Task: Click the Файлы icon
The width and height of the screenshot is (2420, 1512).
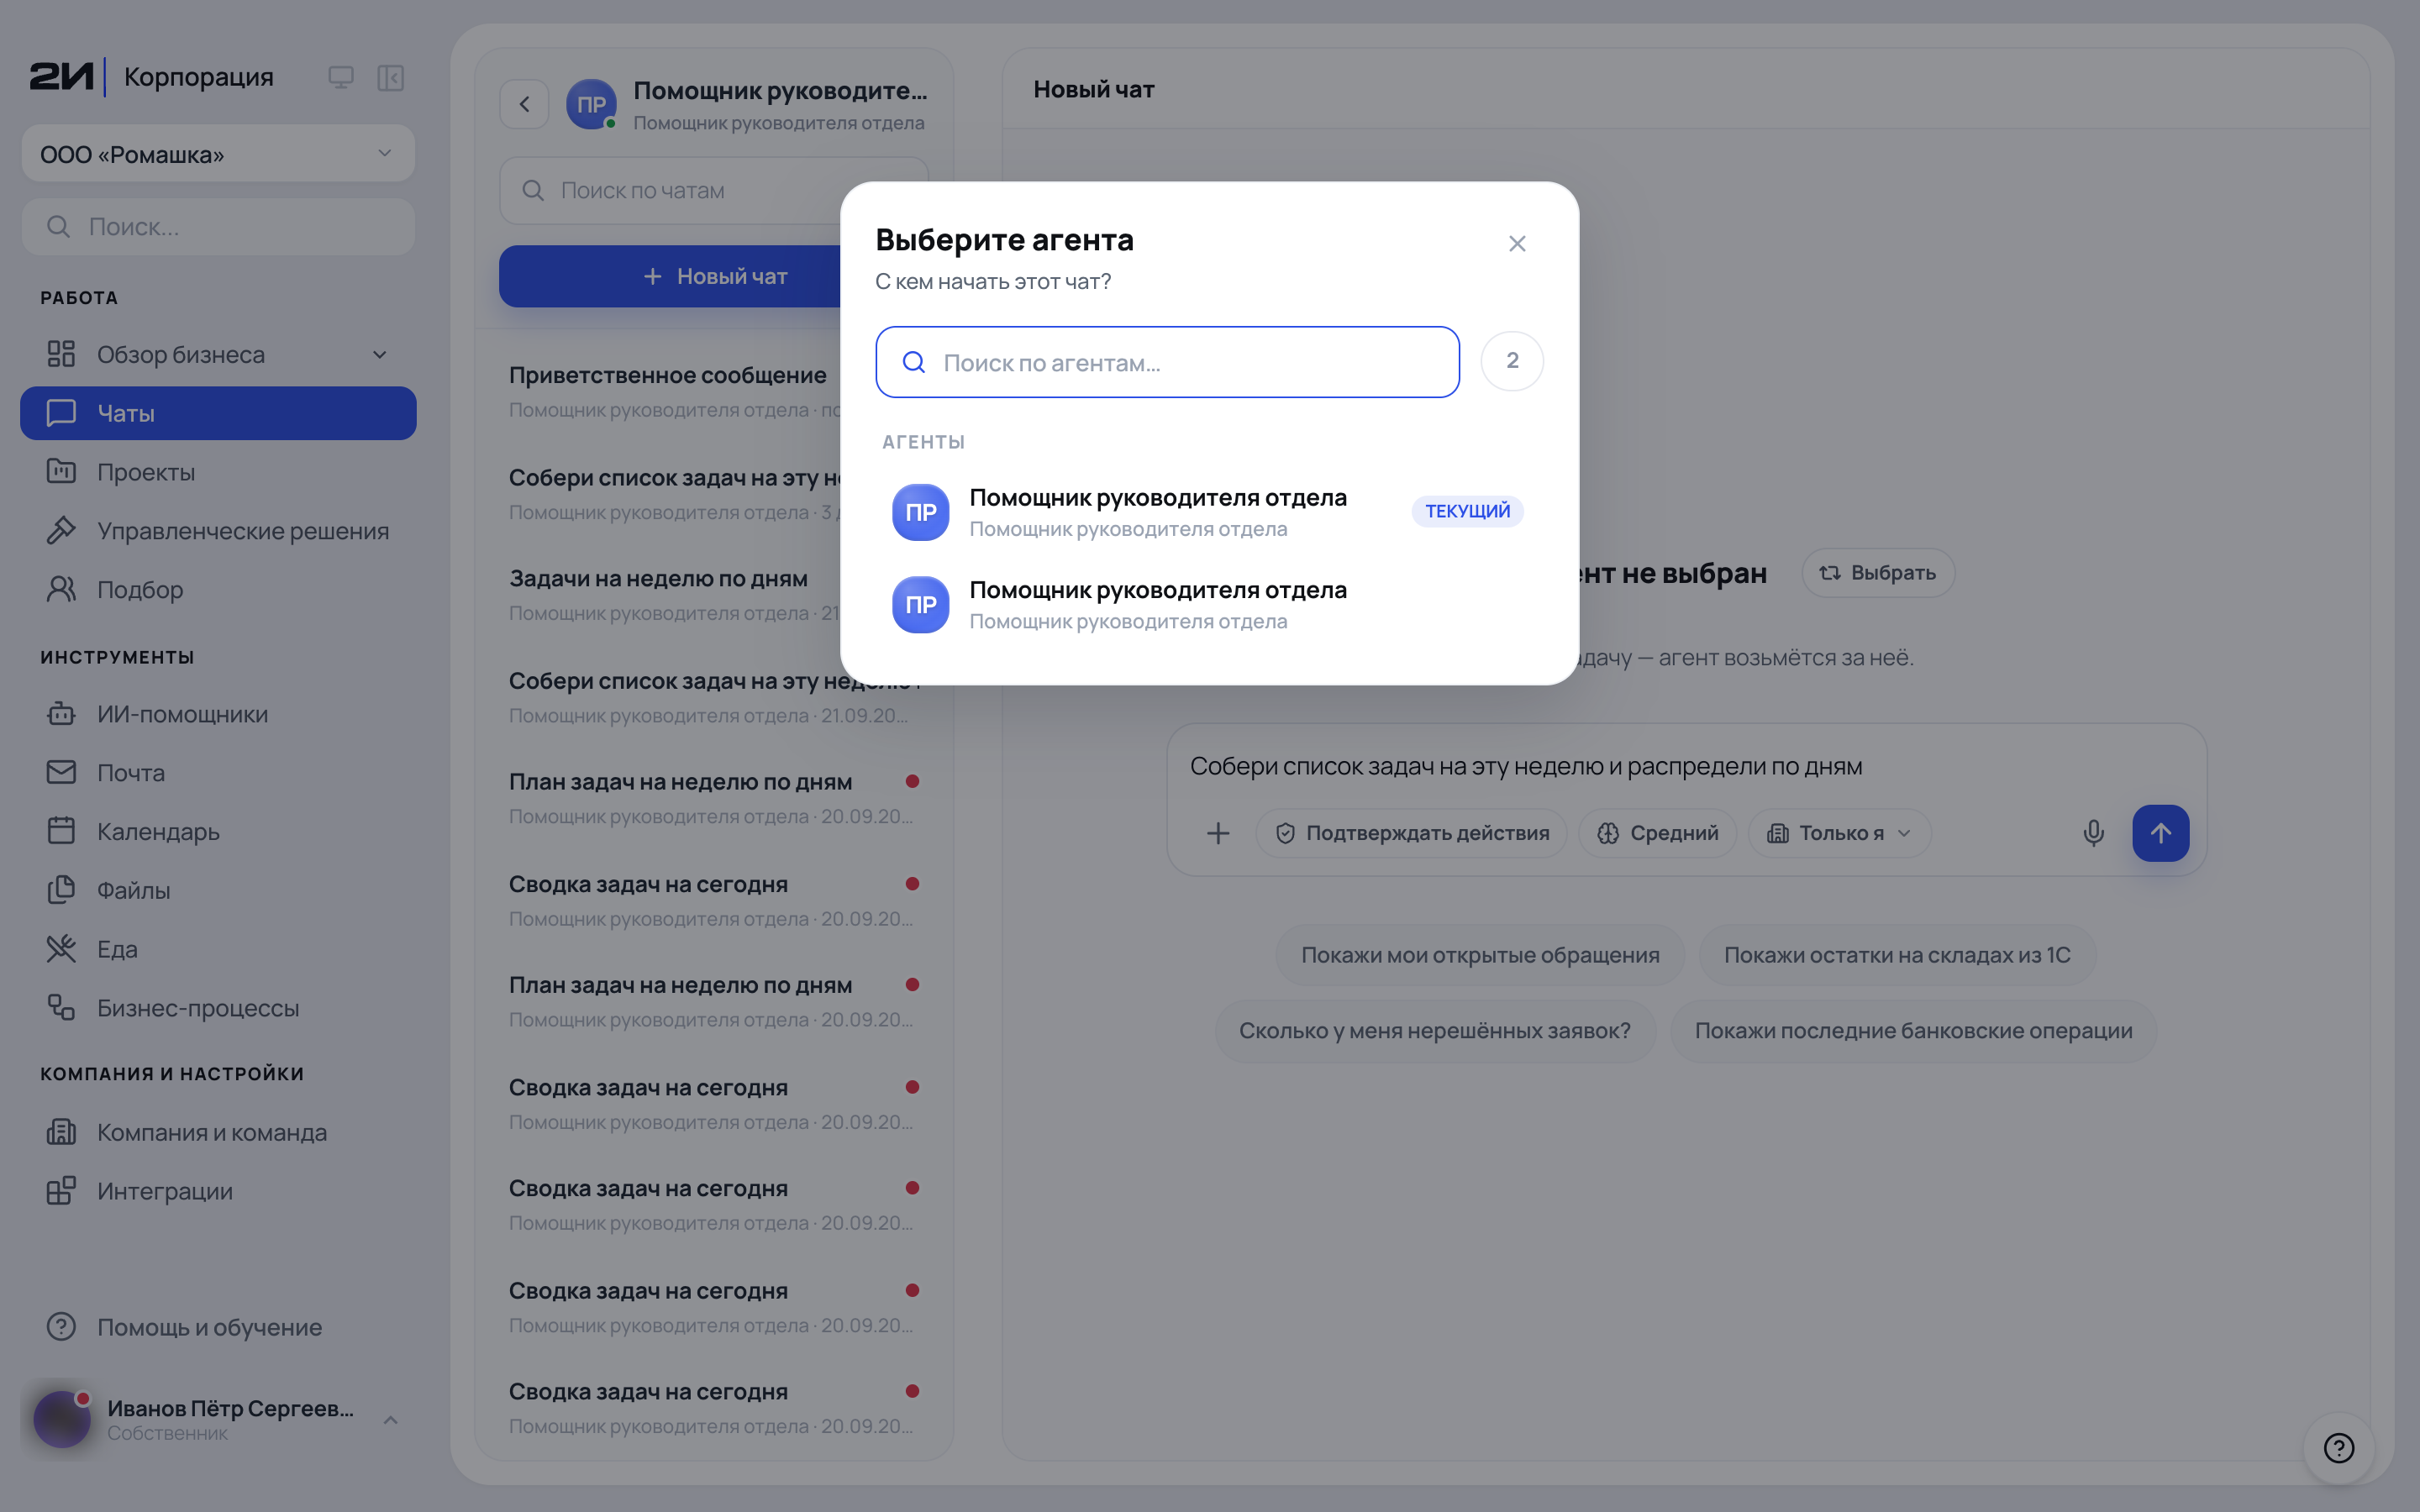Action: (61, 890)
